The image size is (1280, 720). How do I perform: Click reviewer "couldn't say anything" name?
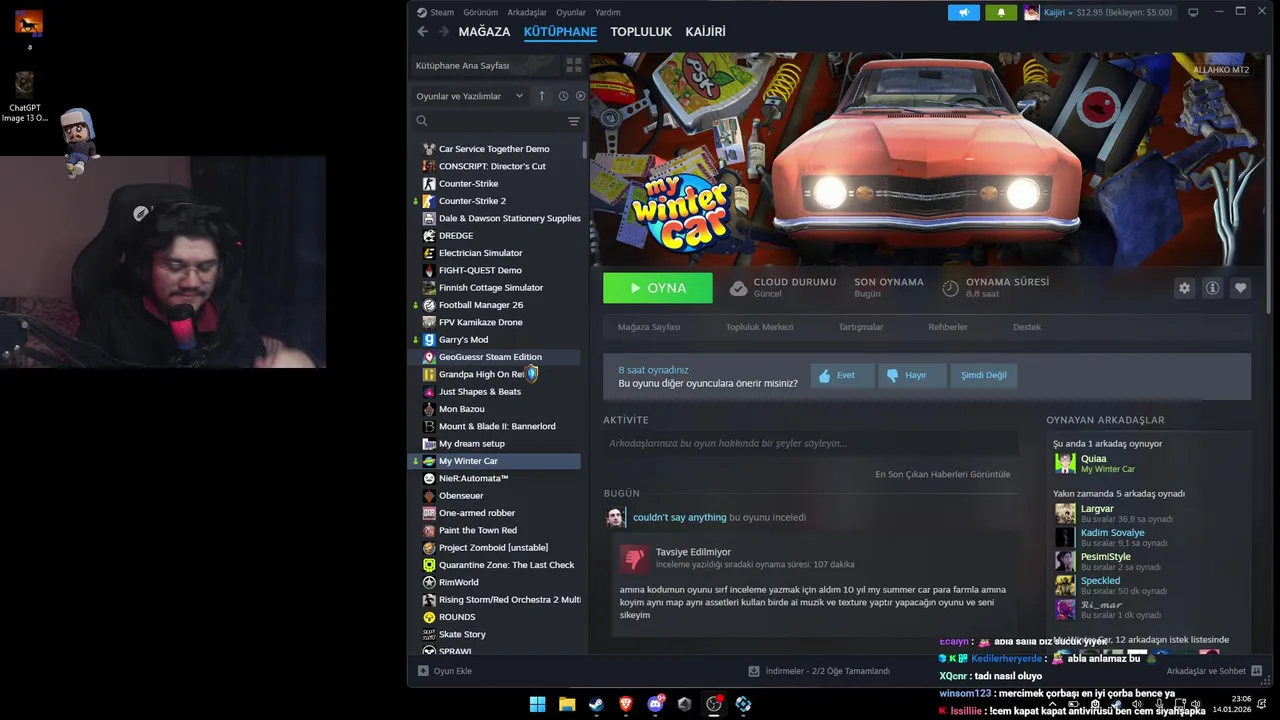point(679,517)
